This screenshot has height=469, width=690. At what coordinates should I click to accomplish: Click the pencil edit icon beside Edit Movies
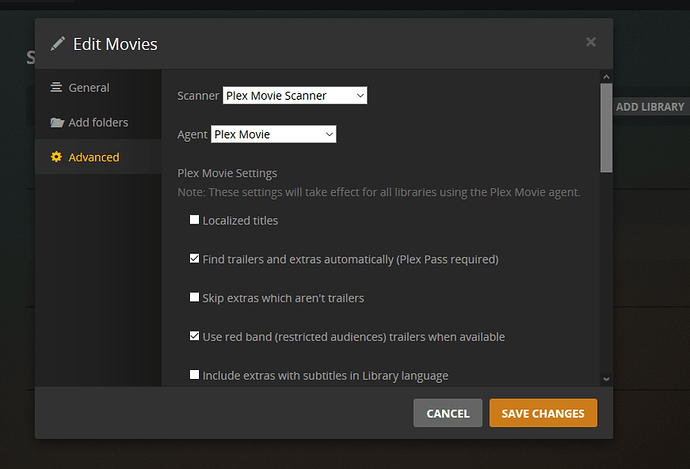pos(58,44)
